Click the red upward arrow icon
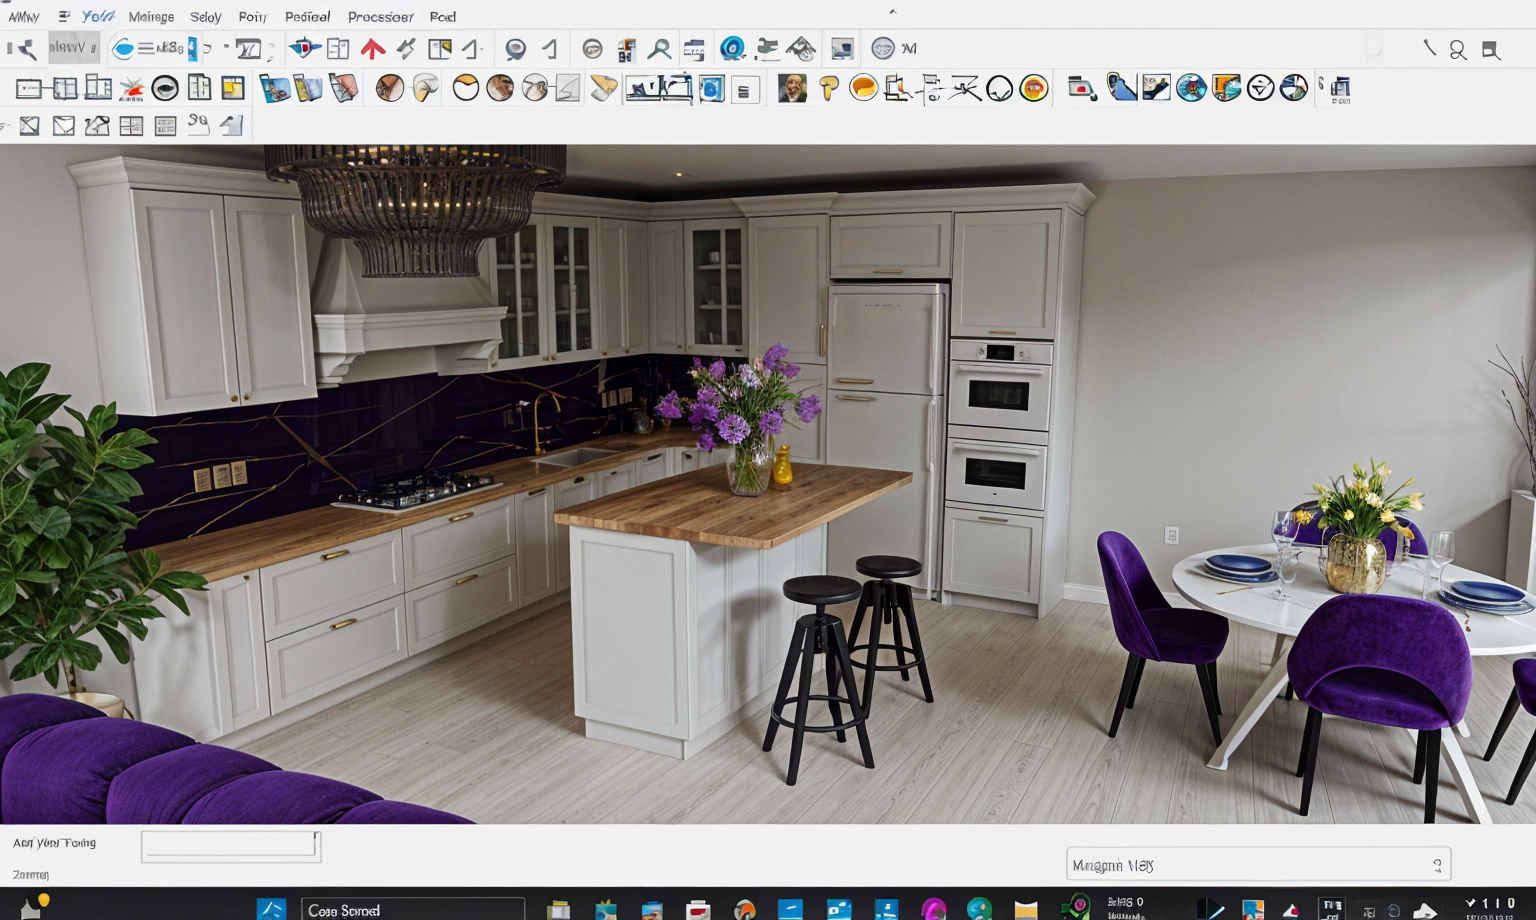 click(x=373, y=49)
